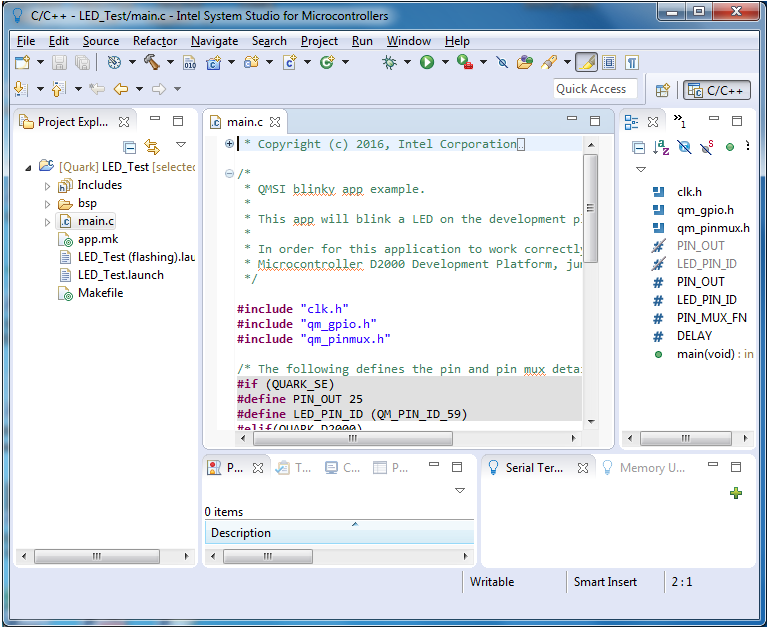Click the editor horizontal scrollbar thumb
The image size is (769, 627).
pos(353,439)
